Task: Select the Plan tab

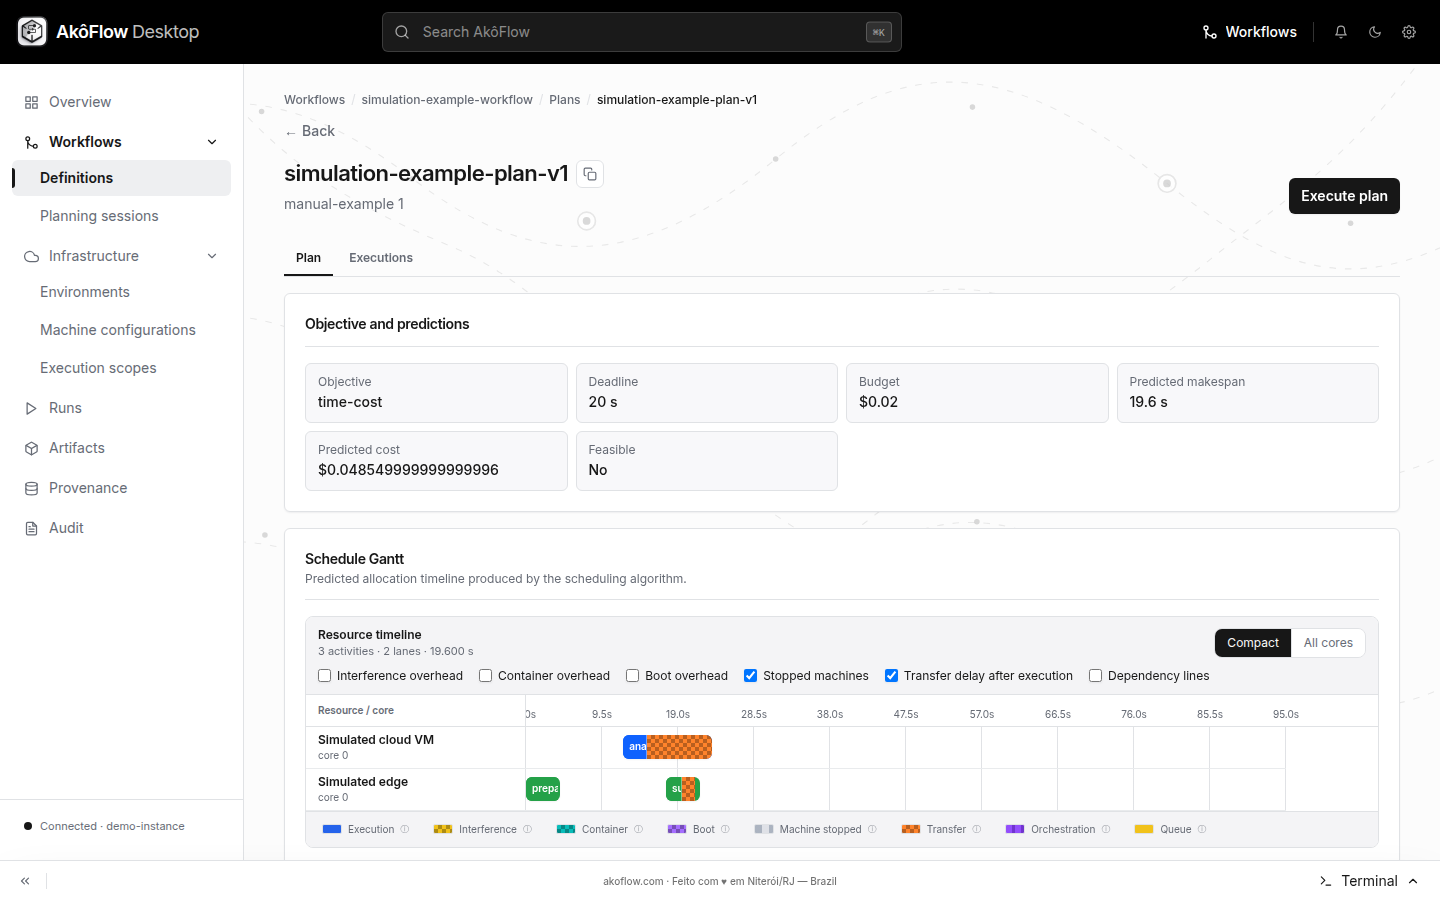Action: 308,258
